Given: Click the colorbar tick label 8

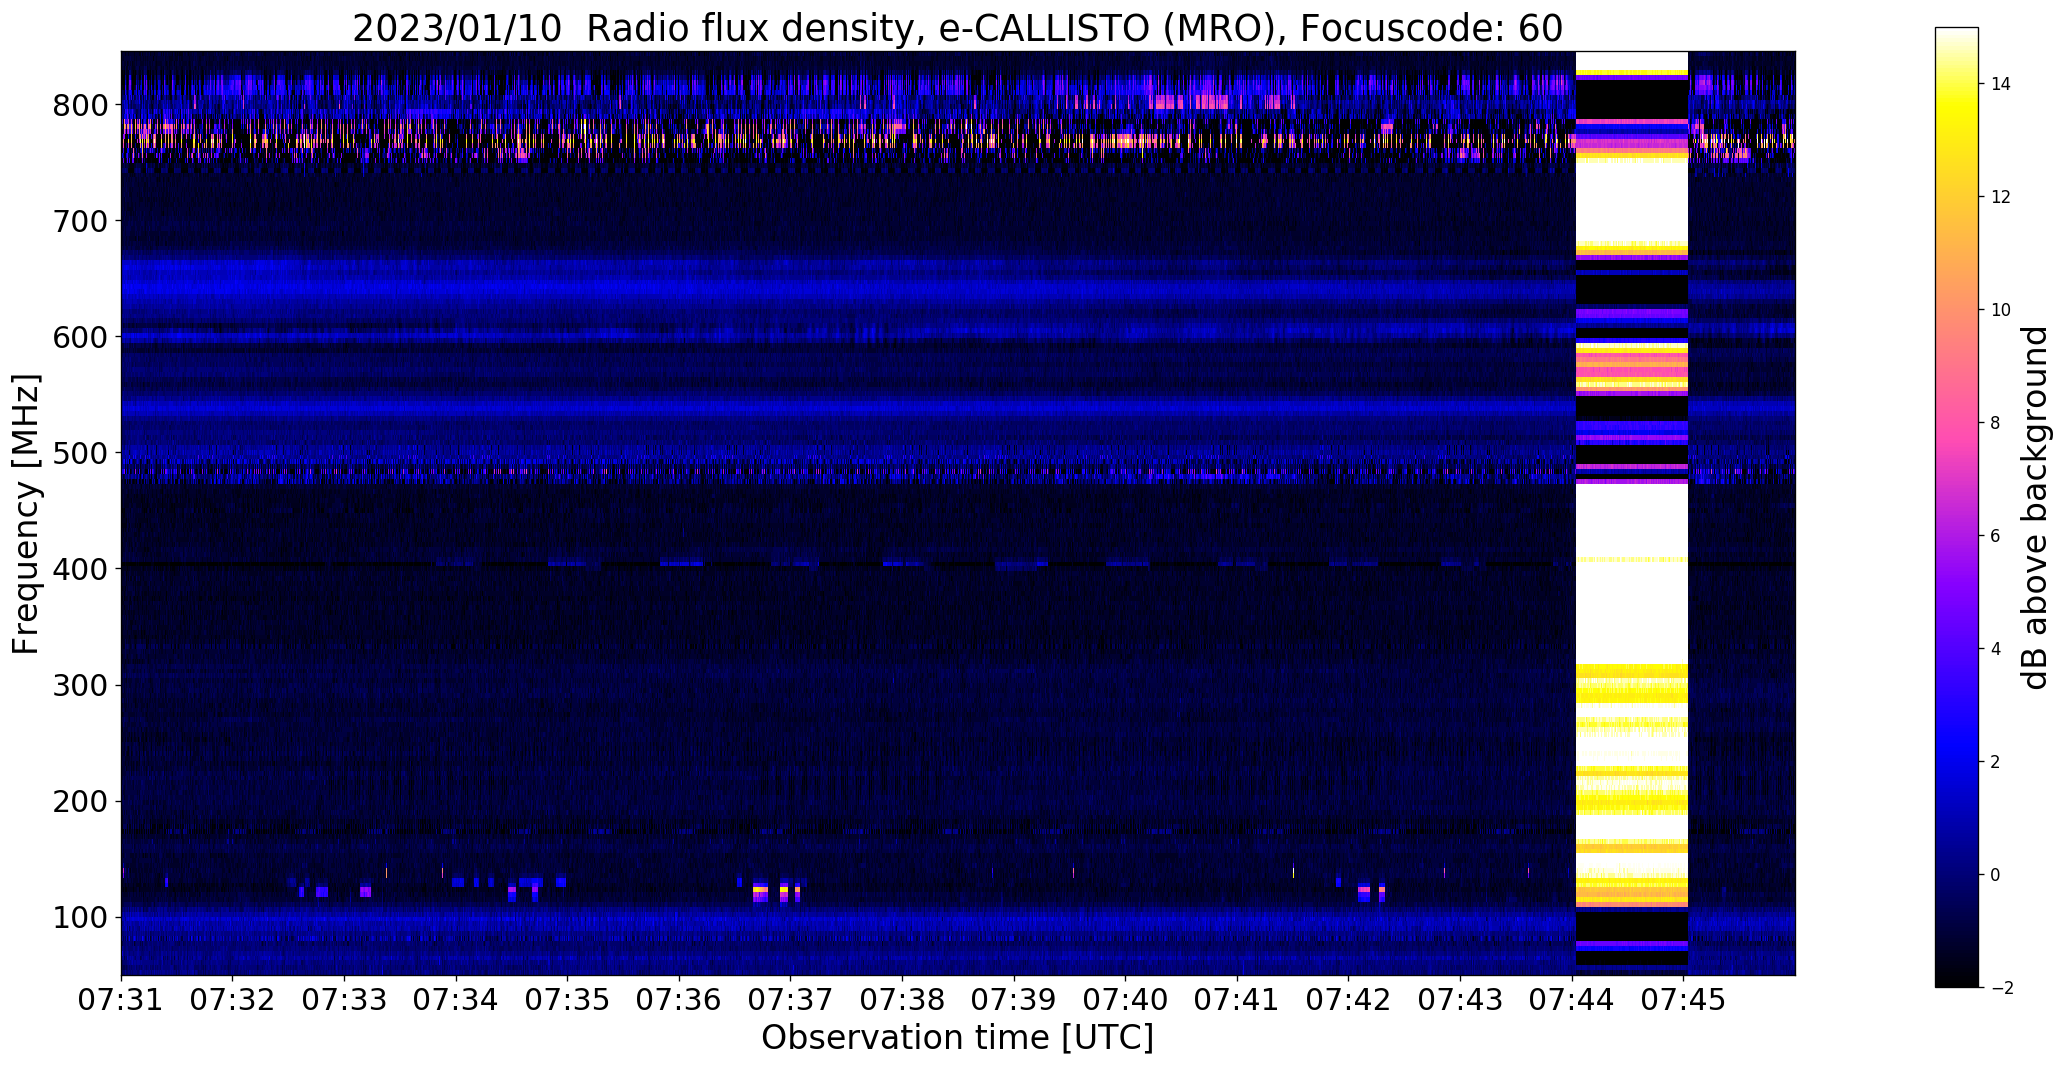Looking at the screenshot, I should click(1995, 423).
